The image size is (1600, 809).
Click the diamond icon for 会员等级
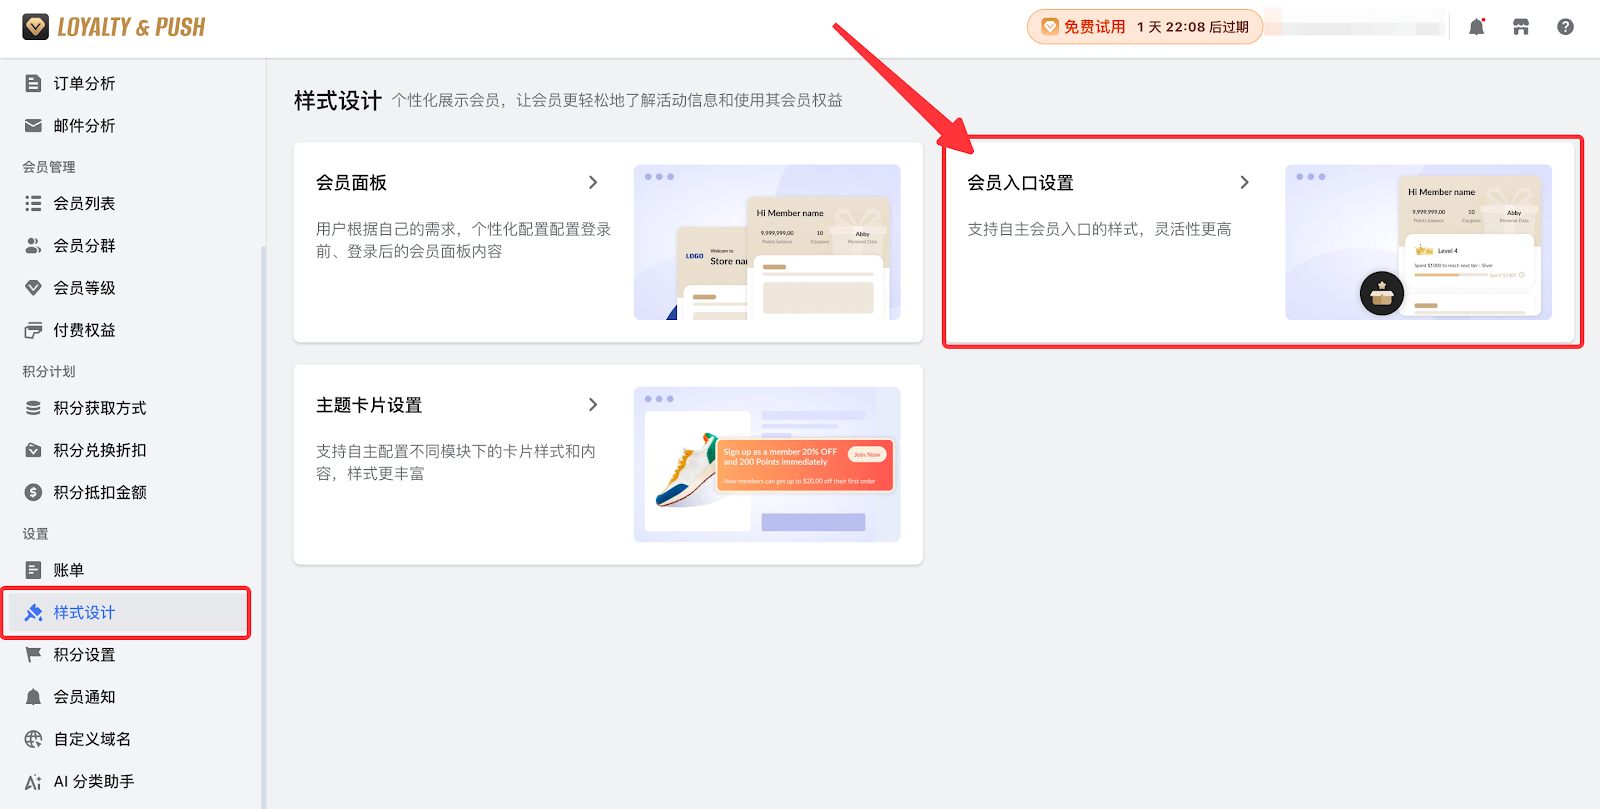[33, 288]
